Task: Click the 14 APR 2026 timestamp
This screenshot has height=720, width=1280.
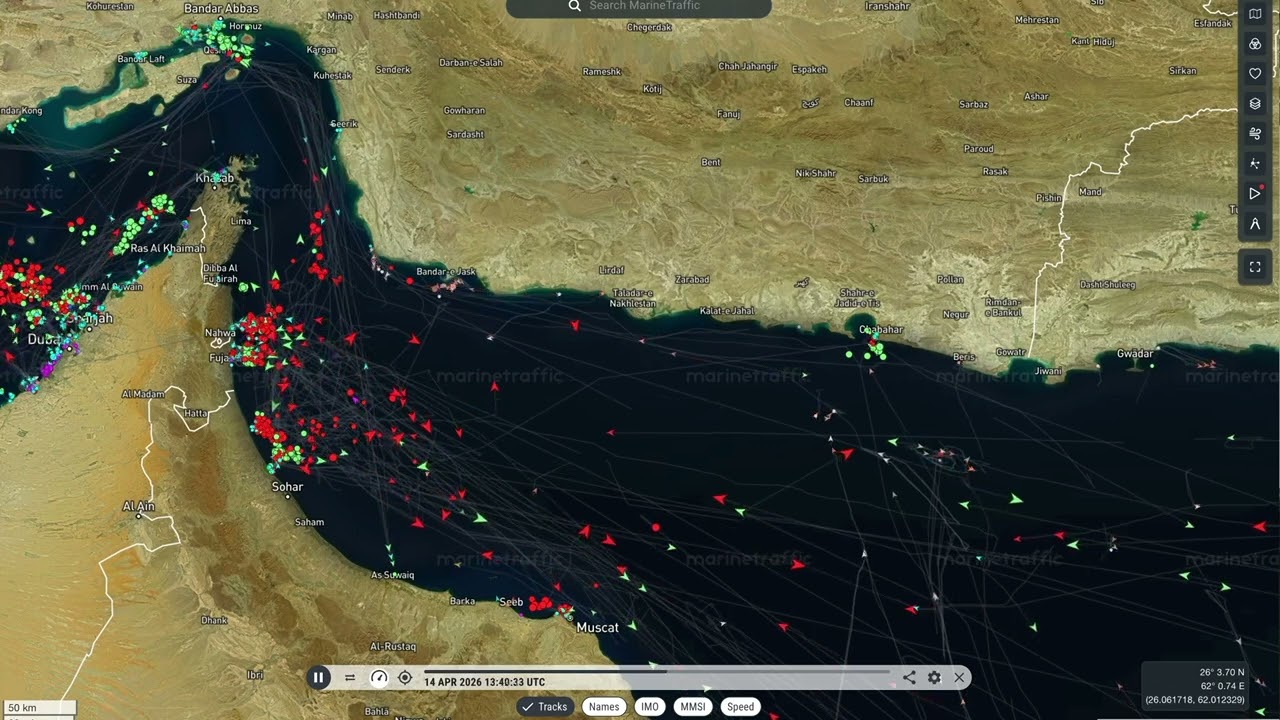Action: pos(485,682)
